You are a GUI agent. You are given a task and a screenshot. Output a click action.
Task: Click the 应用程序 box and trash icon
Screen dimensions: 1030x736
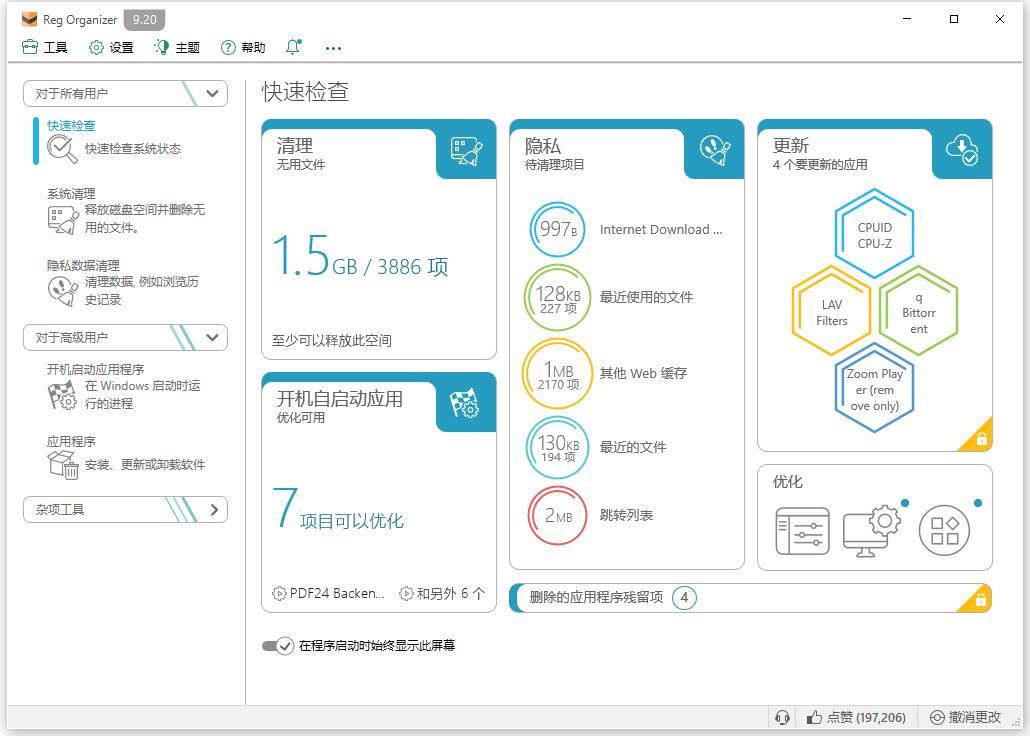click(x=63, y=465)
